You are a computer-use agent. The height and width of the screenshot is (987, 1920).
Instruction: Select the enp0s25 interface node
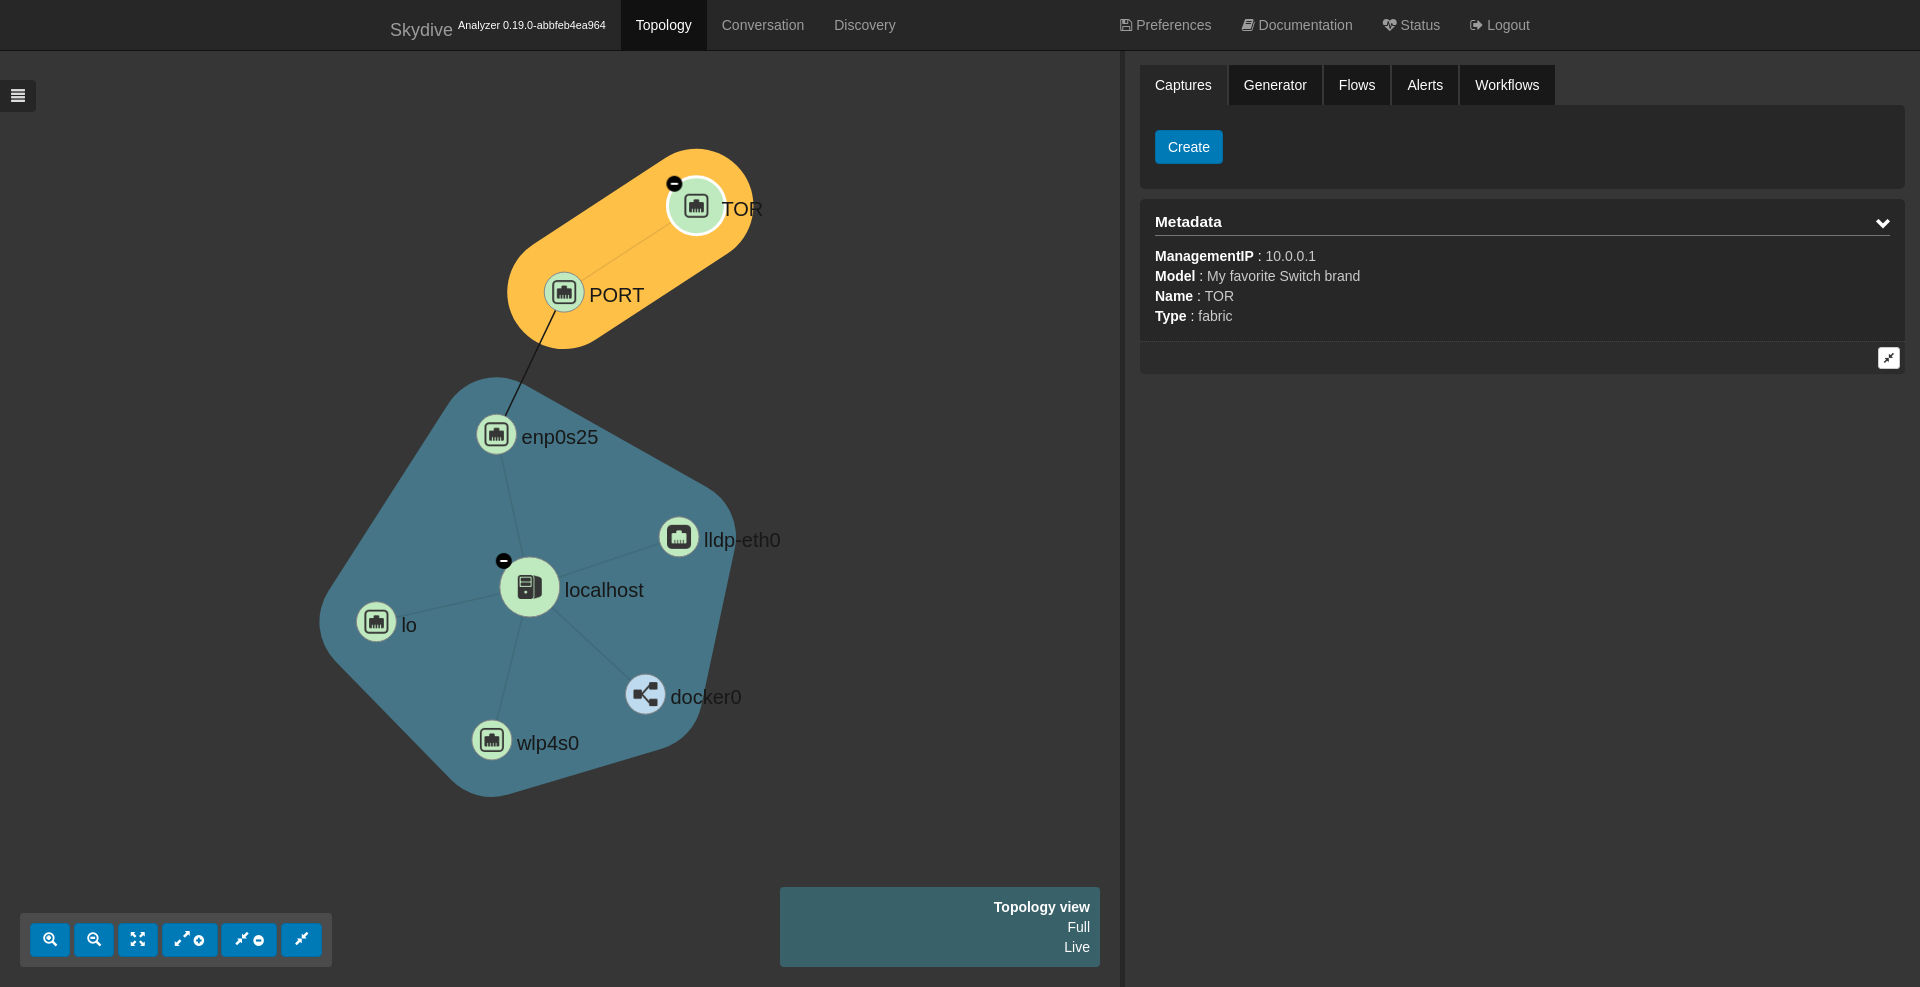[x=496, y=434]
